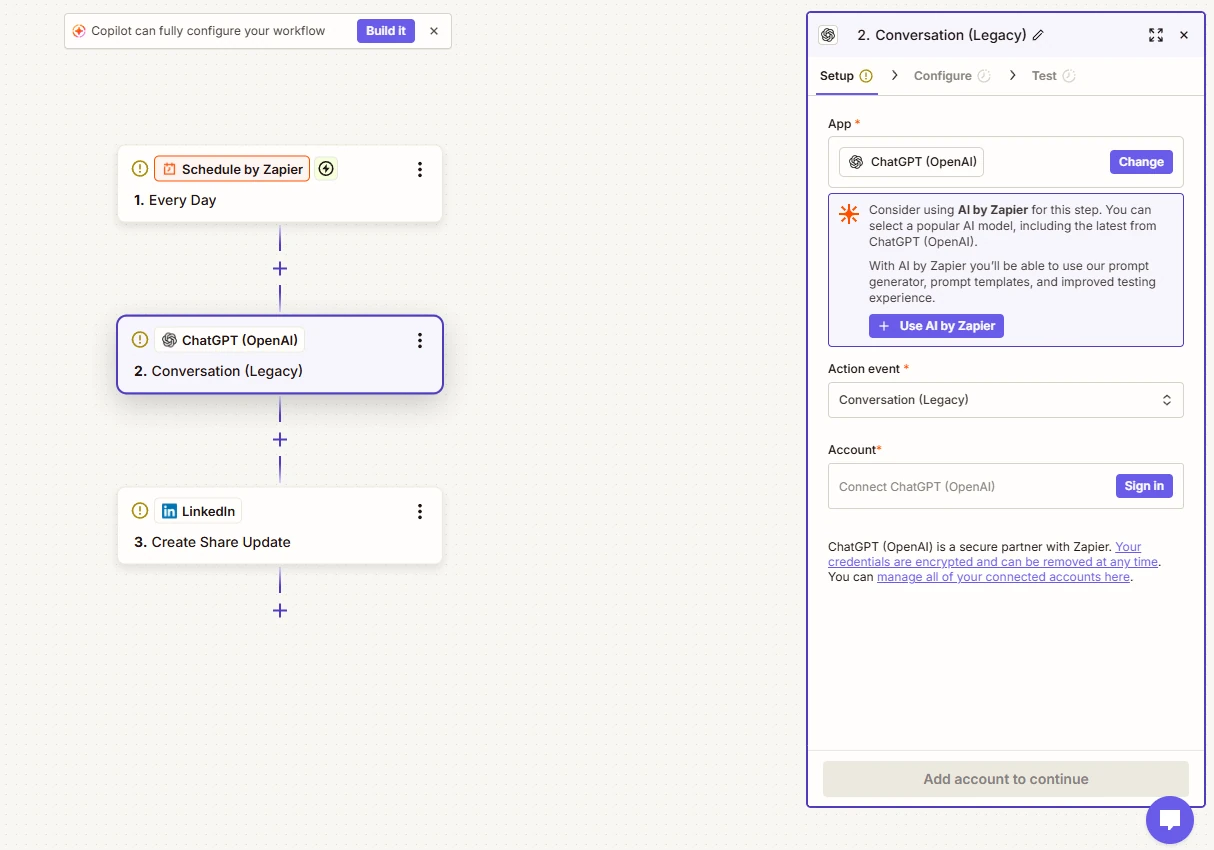Click warning icon on Conversation (Legacy) step
This screenshot has width=1214, height=850.
tap(140, 340)
